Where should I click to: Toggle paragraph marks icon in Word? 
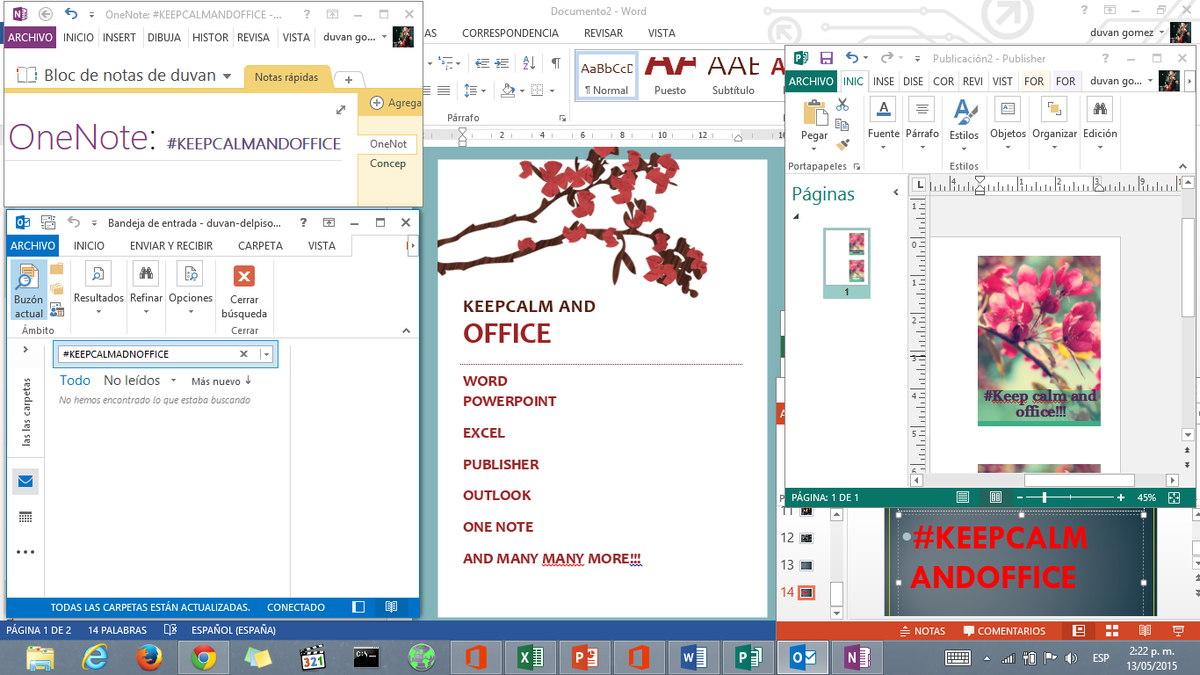pos(555,63)
